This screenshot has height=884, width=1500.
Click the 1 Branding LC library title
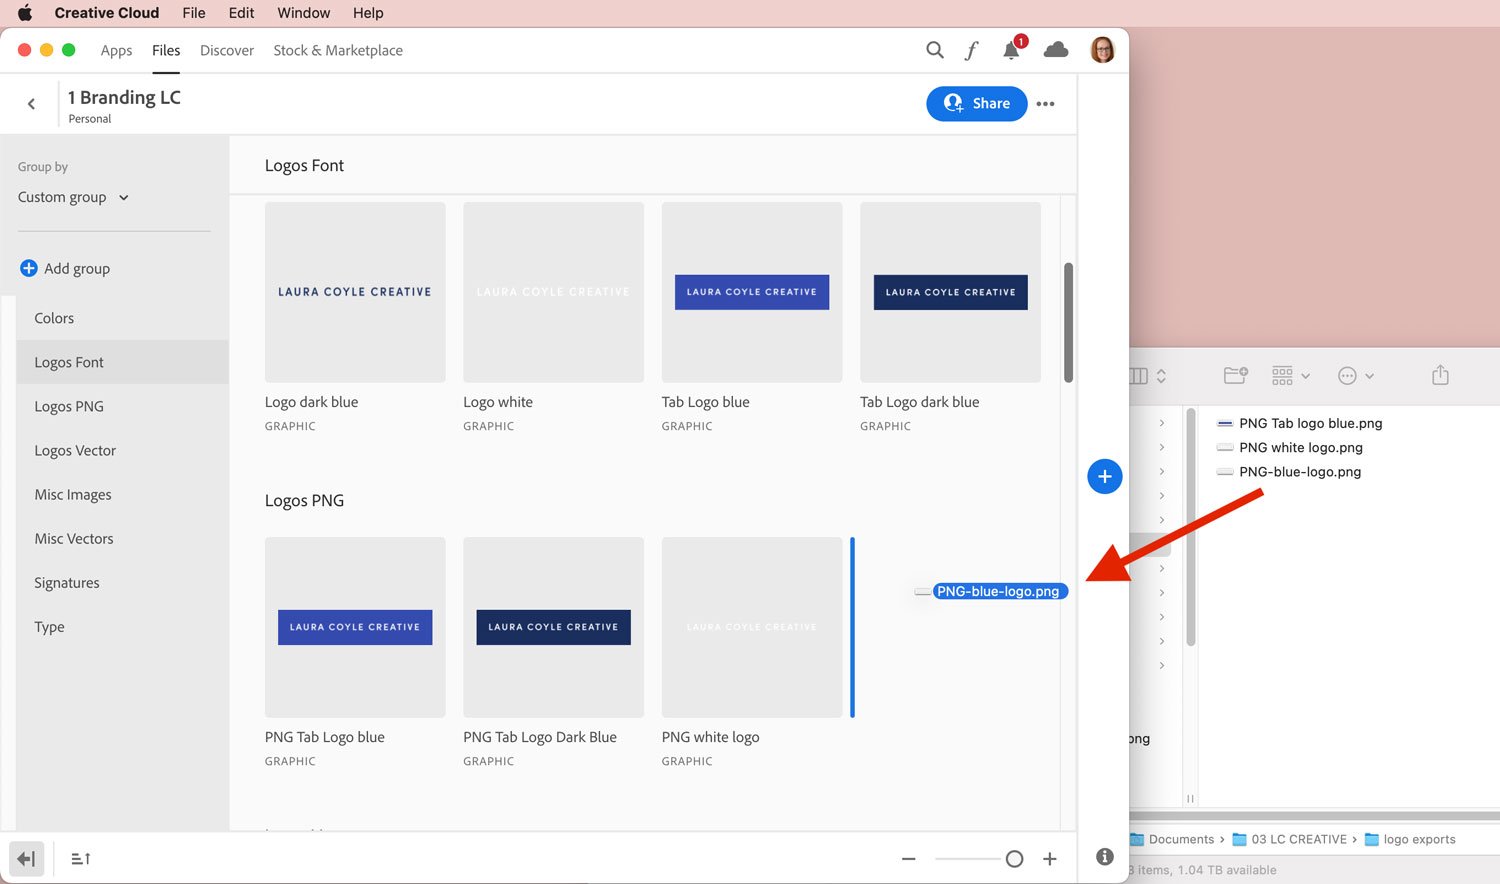[x=124, y=97]
